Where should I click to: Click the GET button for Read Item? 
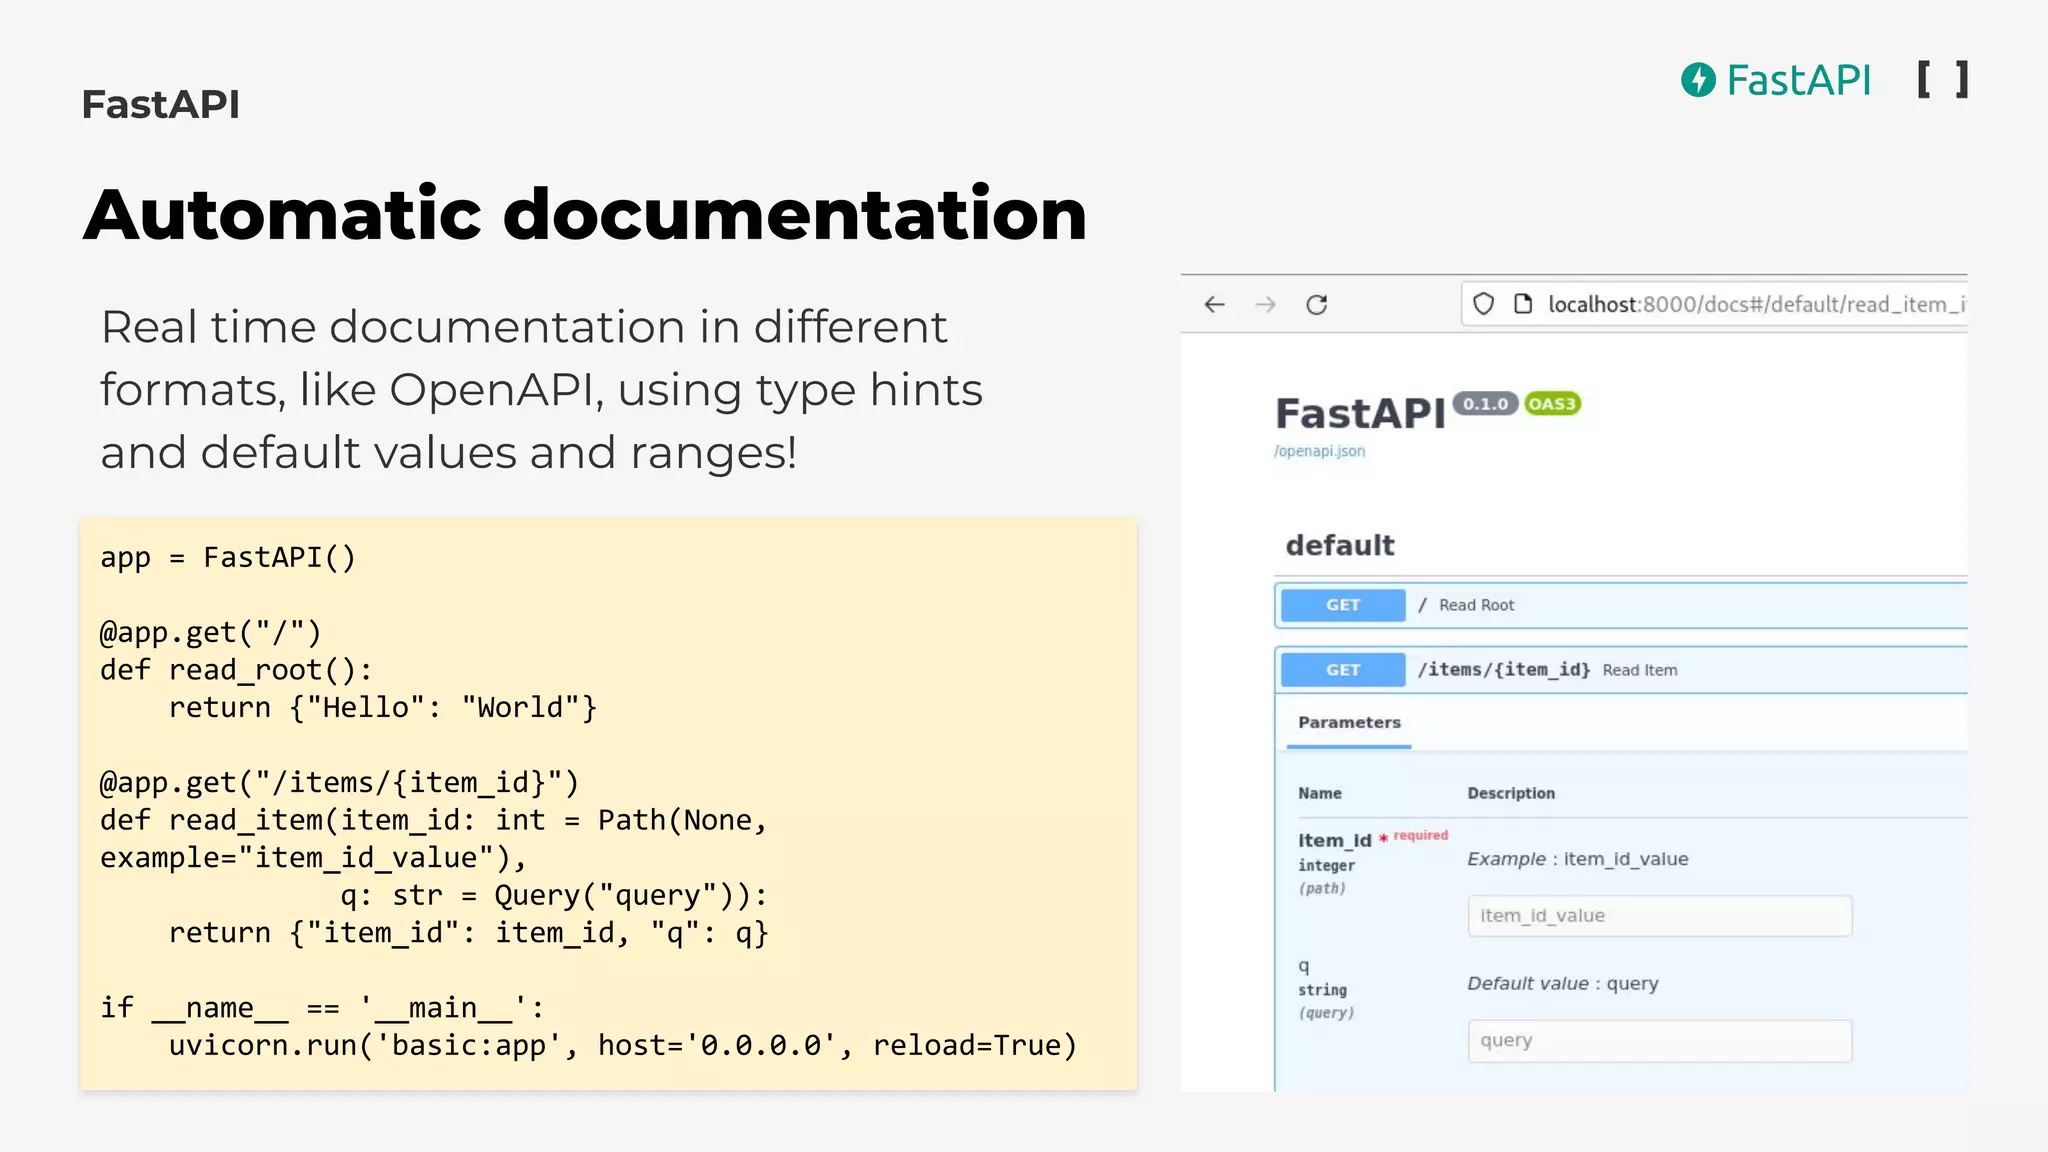[1343, 670]
